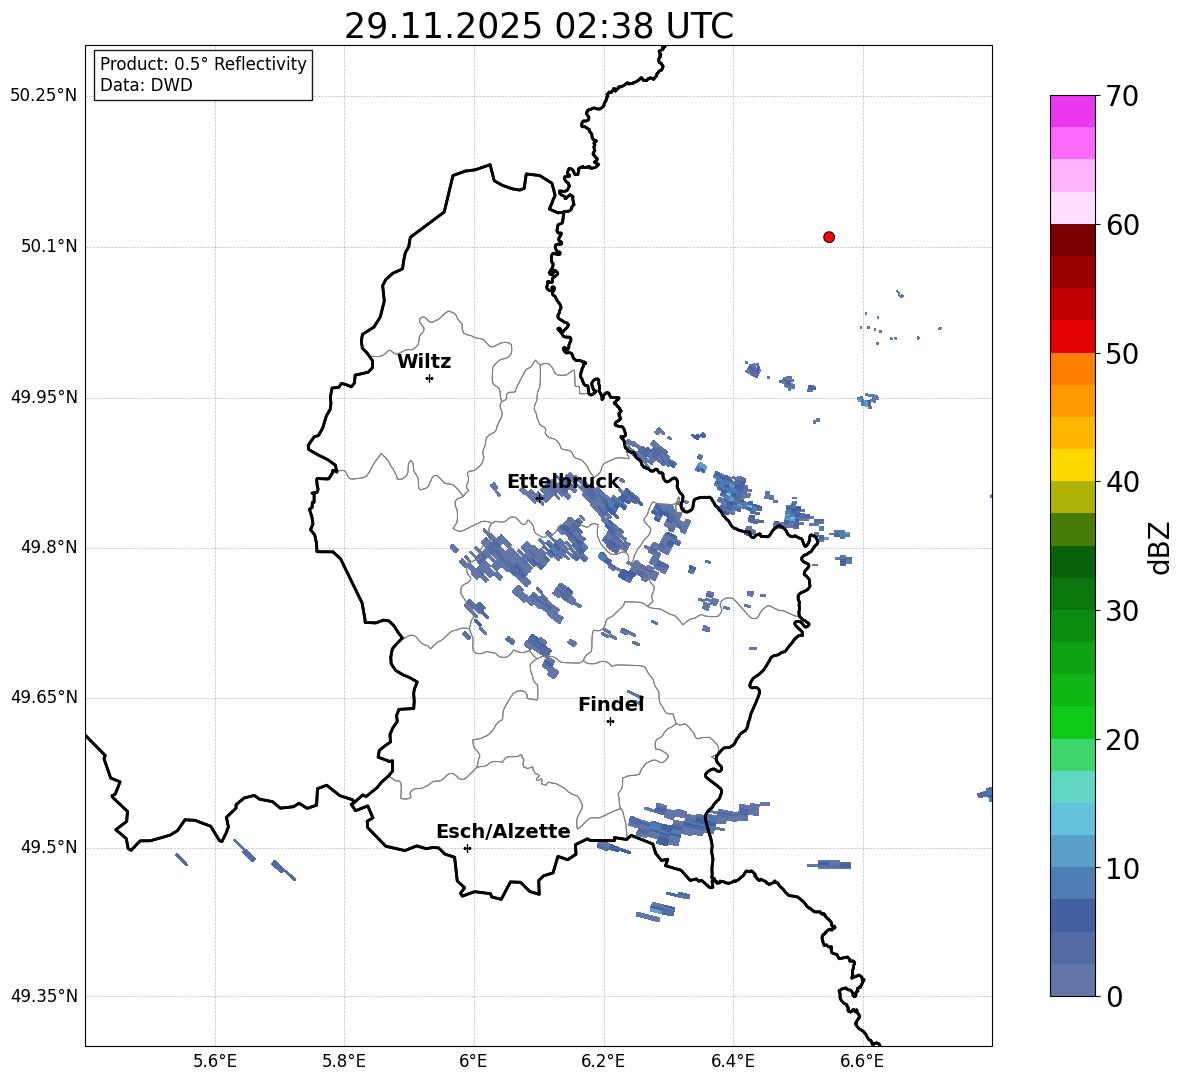
Task: Click the Esch/Alzette city label
Action: [x=503, y=831]
